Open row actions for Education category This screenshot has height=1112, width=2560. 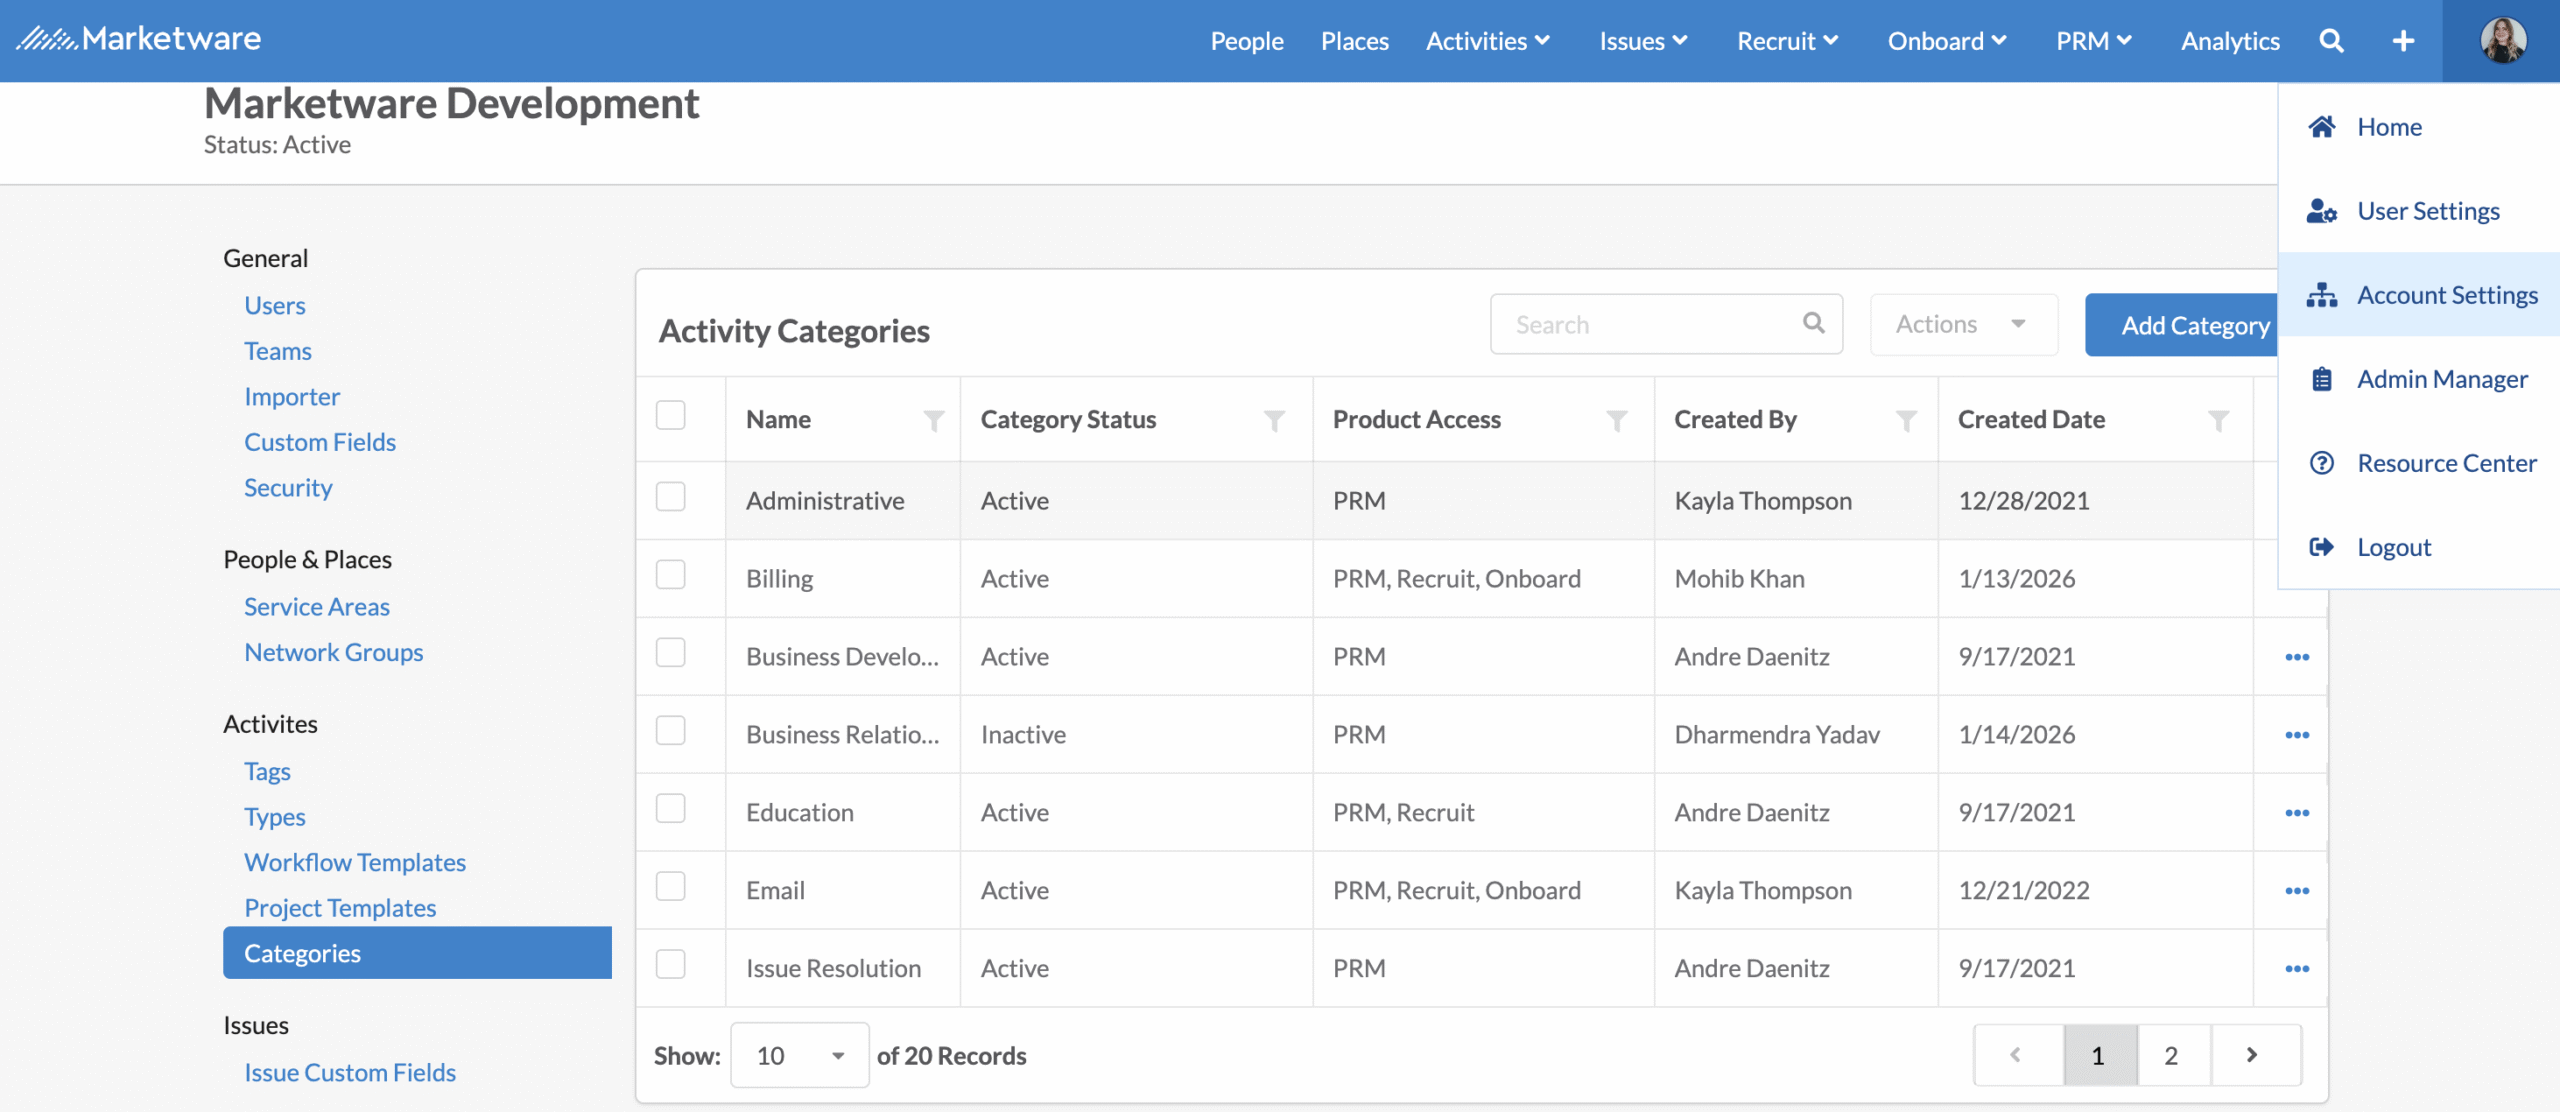point(2297,813)
